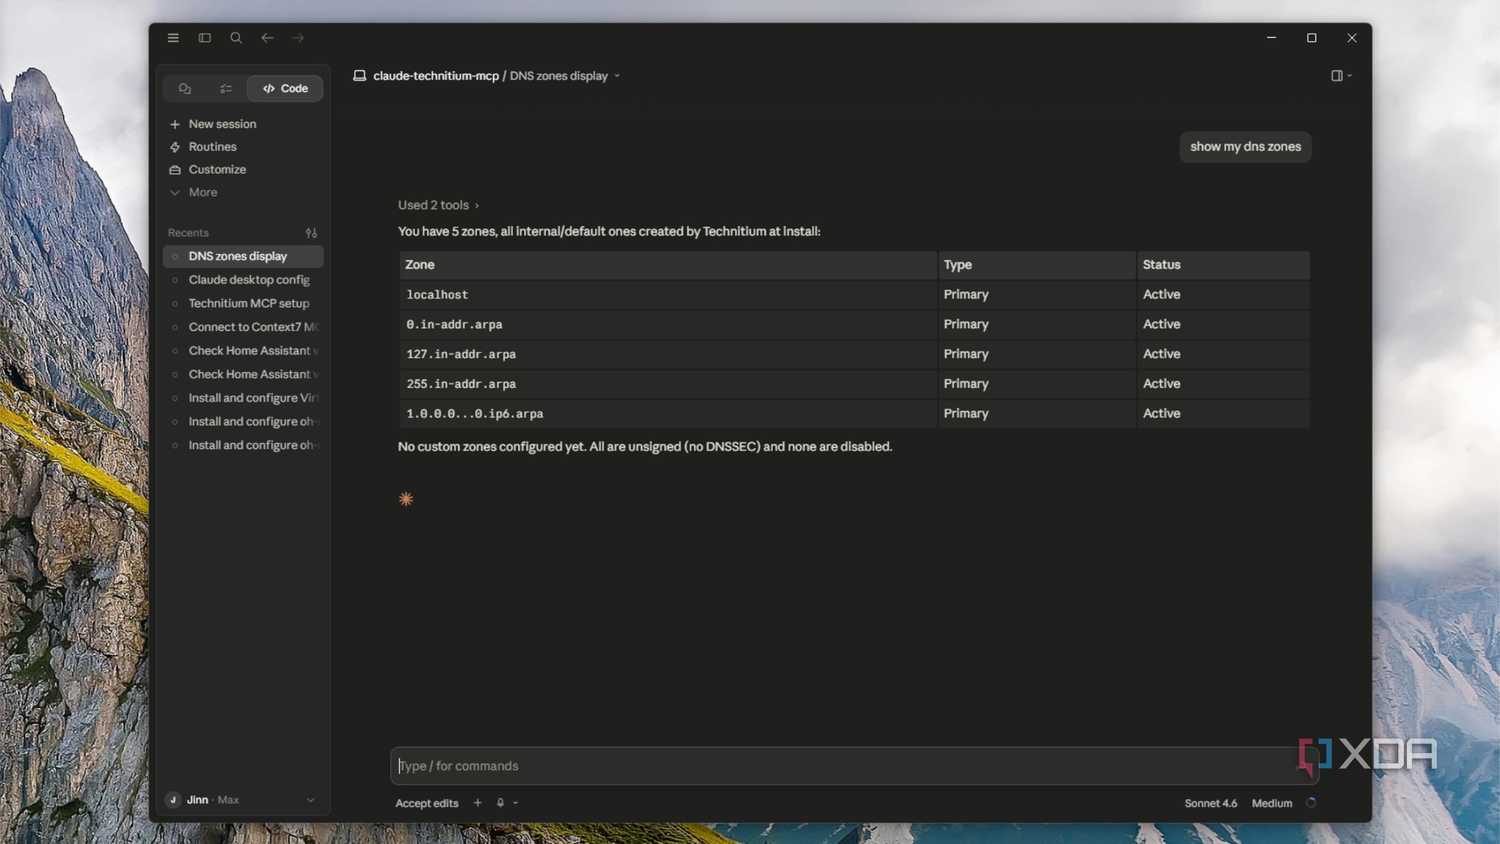Go forward with right arrow

pyautogui.click(x=298, y=38)
